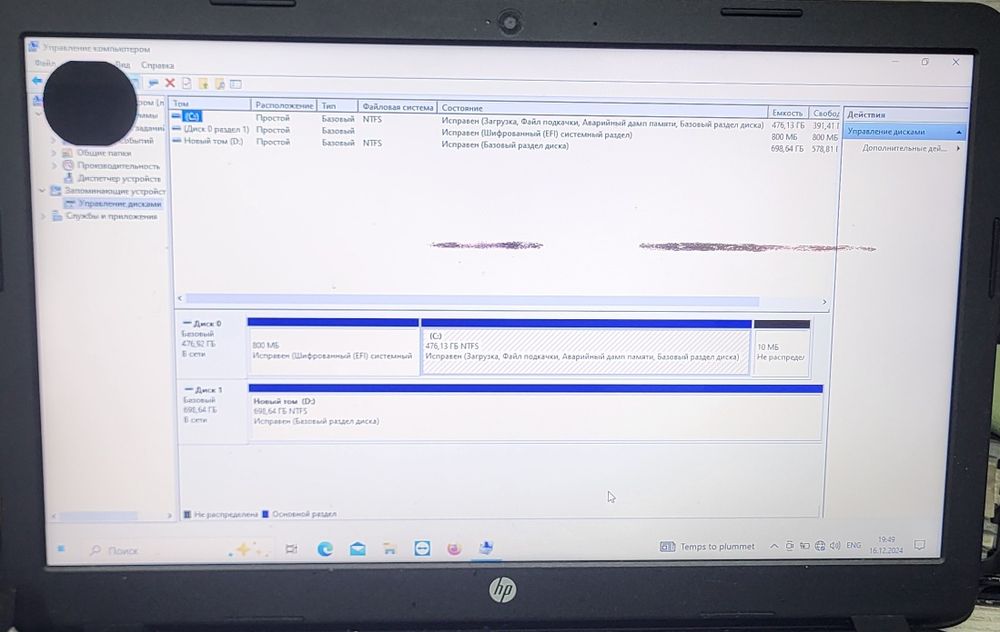Screen dimensions: 1000x632
Task: Open Дополнительные действия submenu
Action: (x=911, y=148)
